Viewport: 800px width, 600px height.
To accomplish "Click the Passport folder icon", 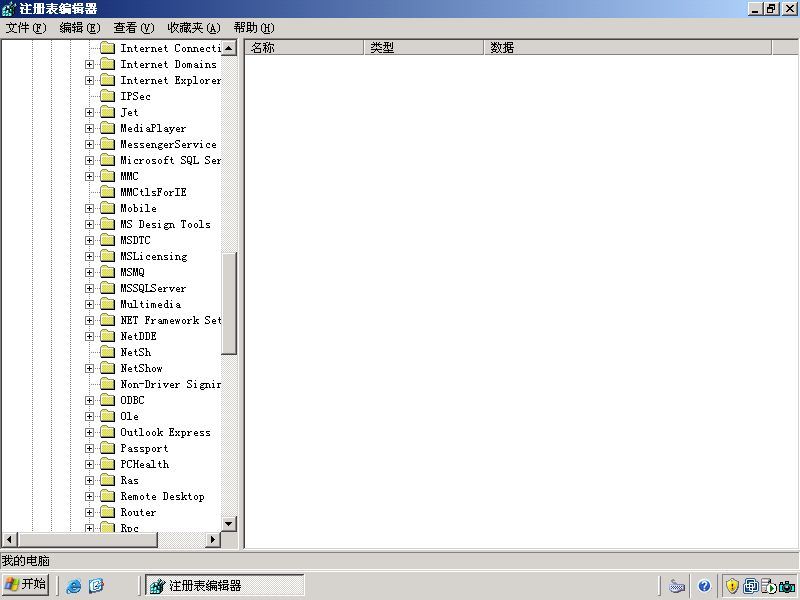I will click(107, 448).
